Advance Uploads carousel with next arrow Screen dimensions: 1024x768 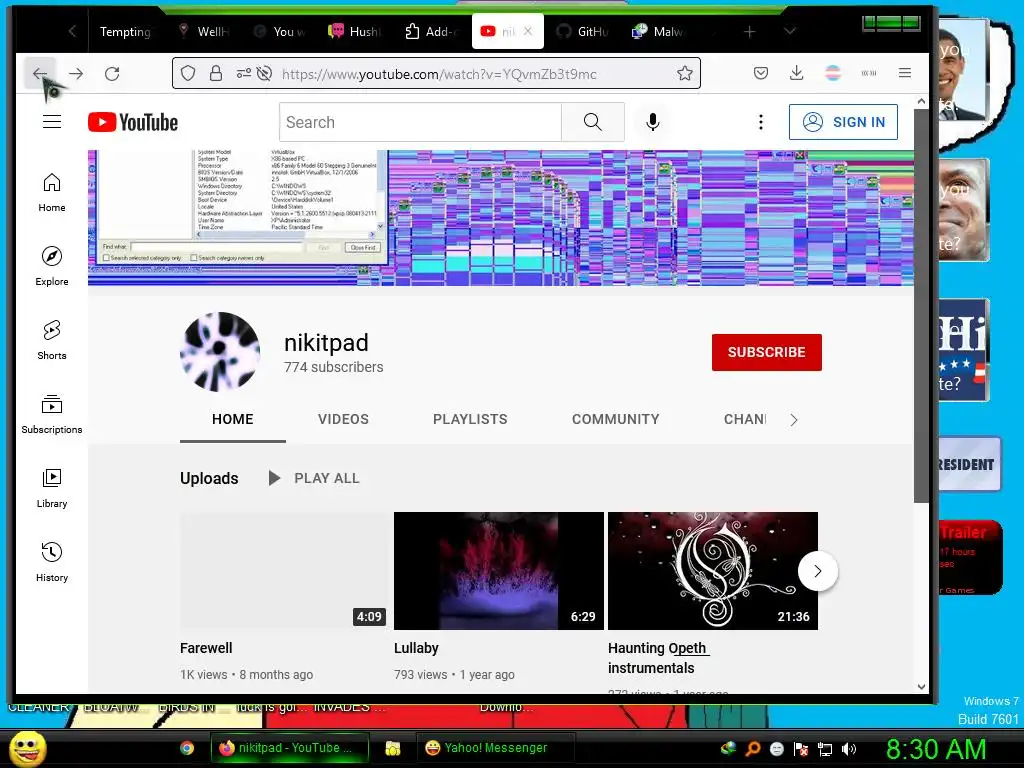tap(818, 571)
